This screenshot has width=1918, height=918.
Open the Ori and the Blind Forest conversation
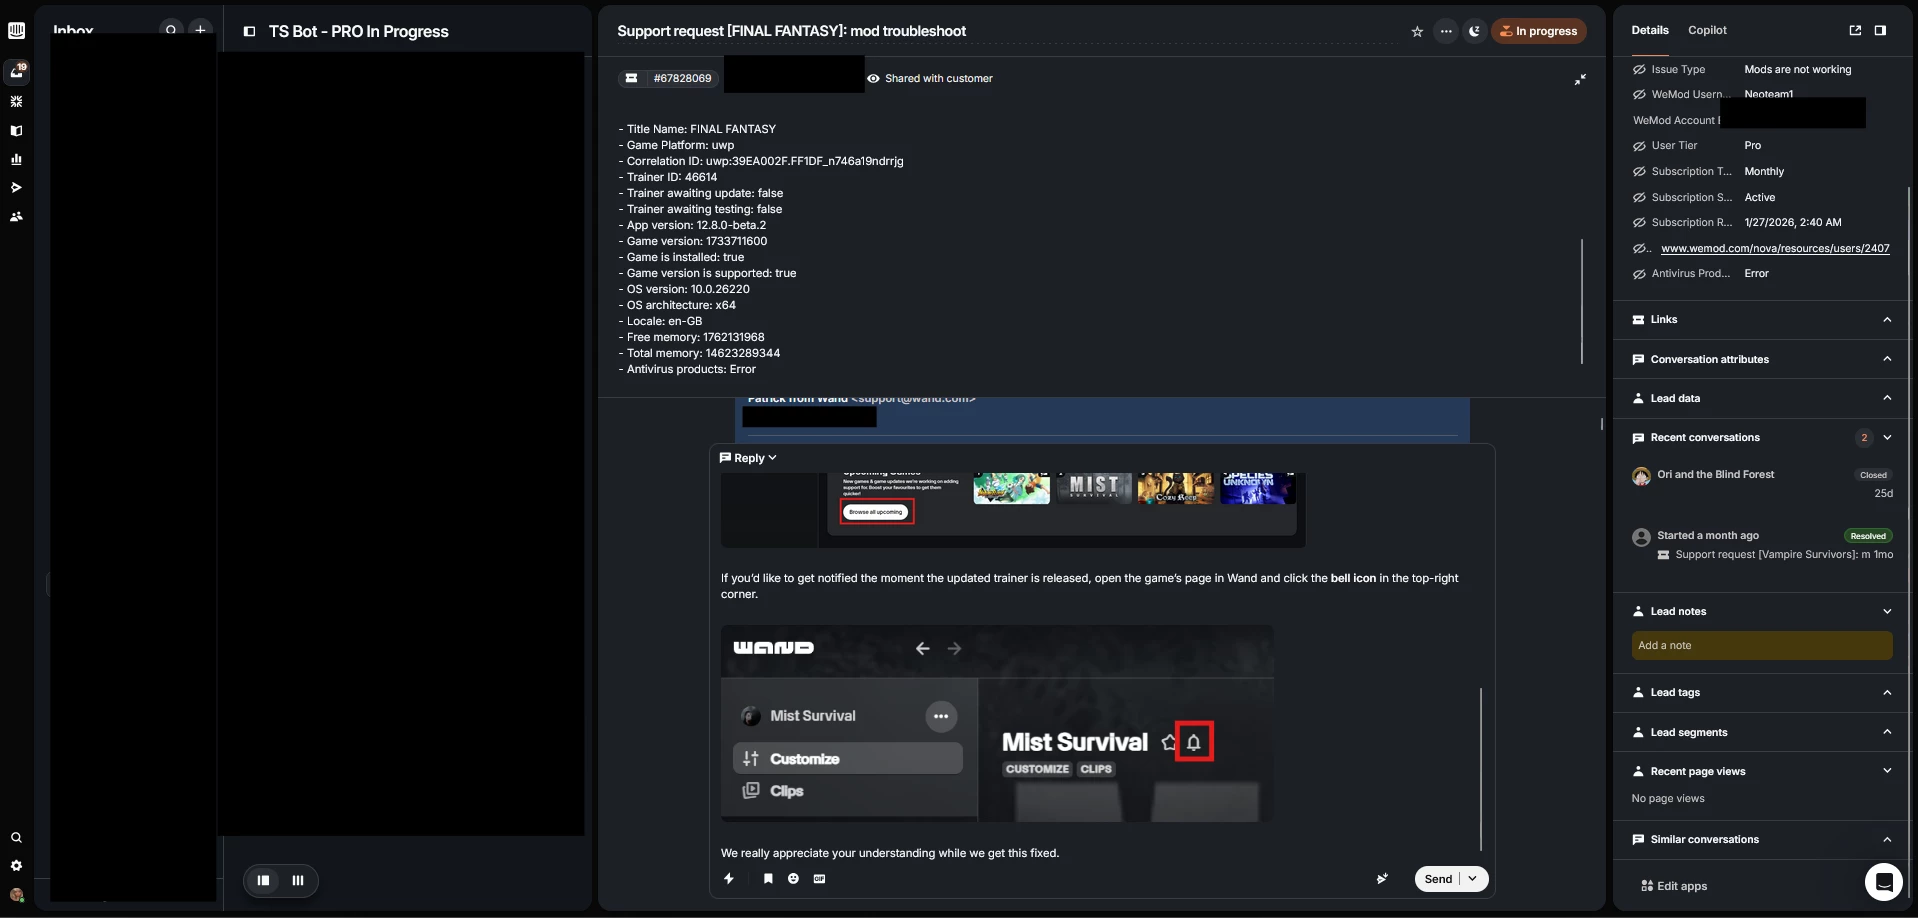click(x=1762, y=483)
